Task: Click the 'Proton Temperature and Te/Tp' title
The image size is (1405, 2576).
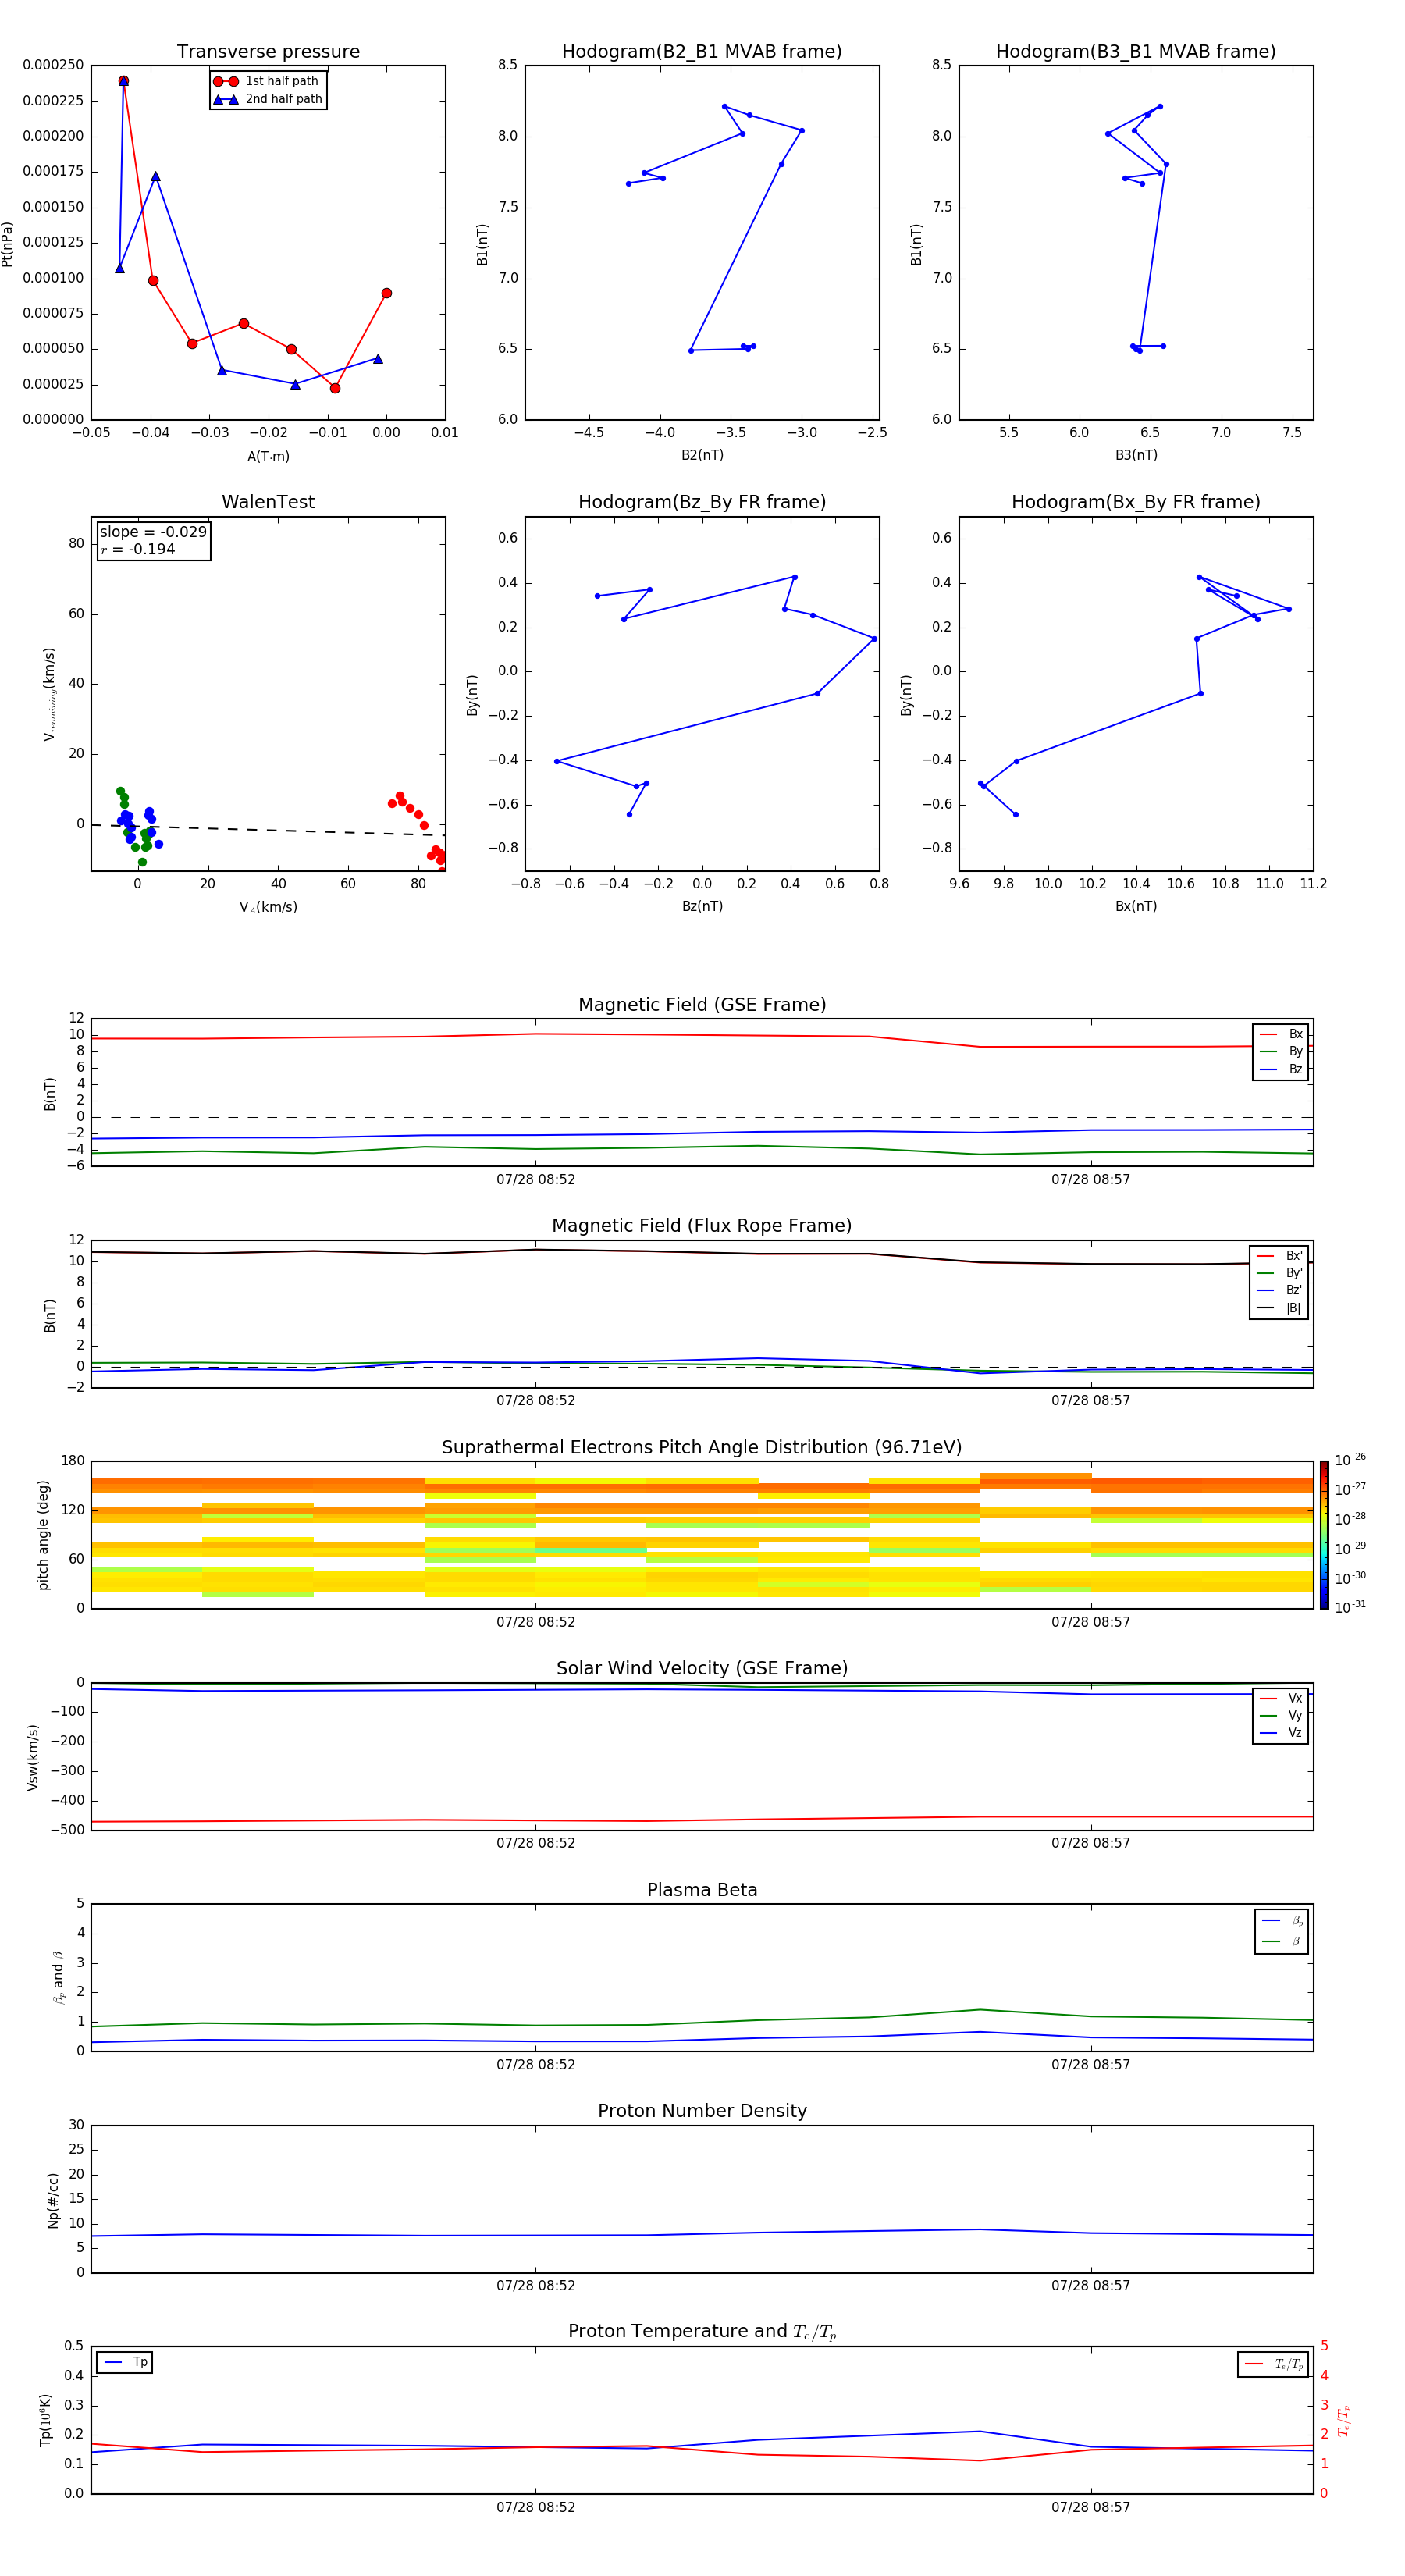Action: 702,2332
